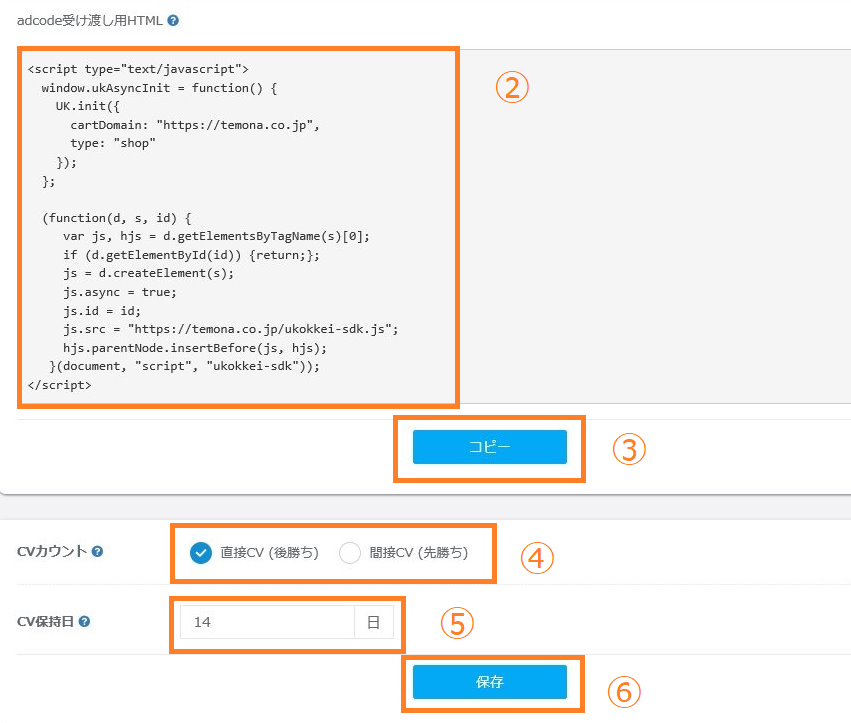This screenshot has width=851, height=723.
Task: Click the }(document, "script", "ukokkei-sdk")); line
Action: point(185,366)
